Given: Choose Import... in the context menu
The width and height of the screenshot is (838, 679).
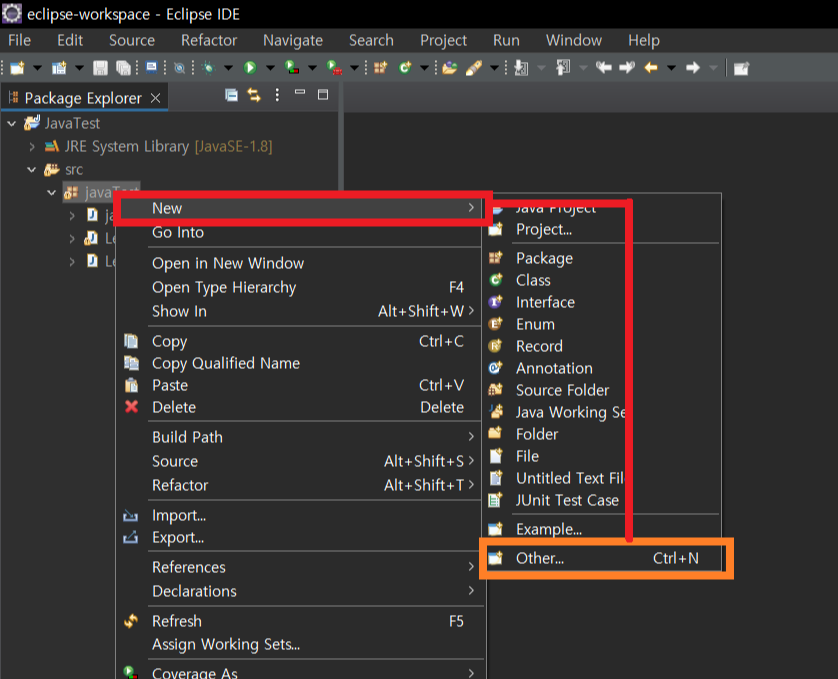Looking at the screenshot, I should [x=301, y=515].
